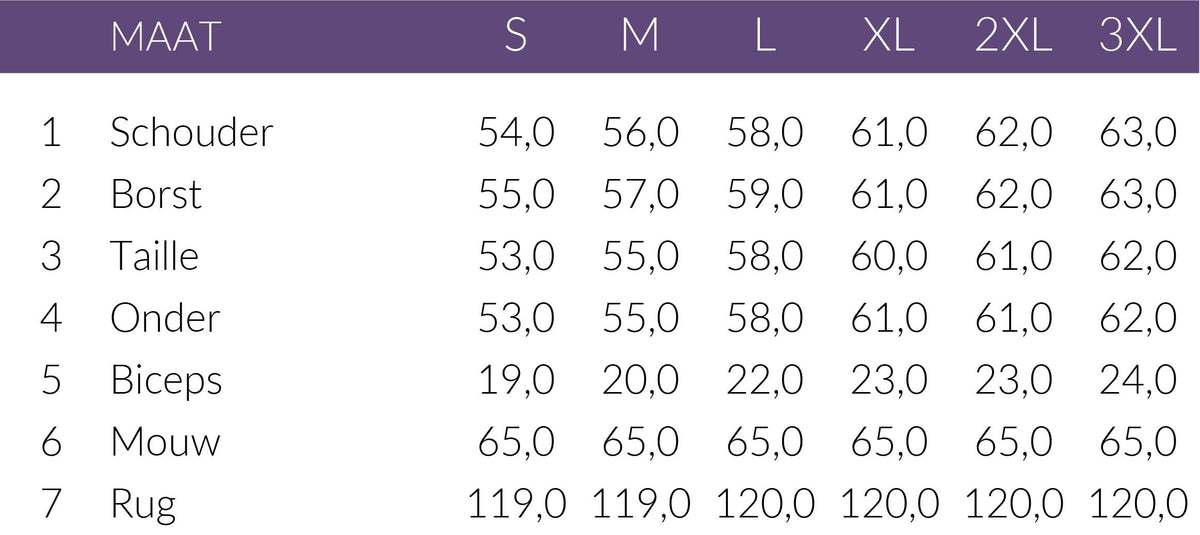Click the MAAT header label
Image resolution: width=1200 pixels, height=535 pixels.
coord(164,37)
